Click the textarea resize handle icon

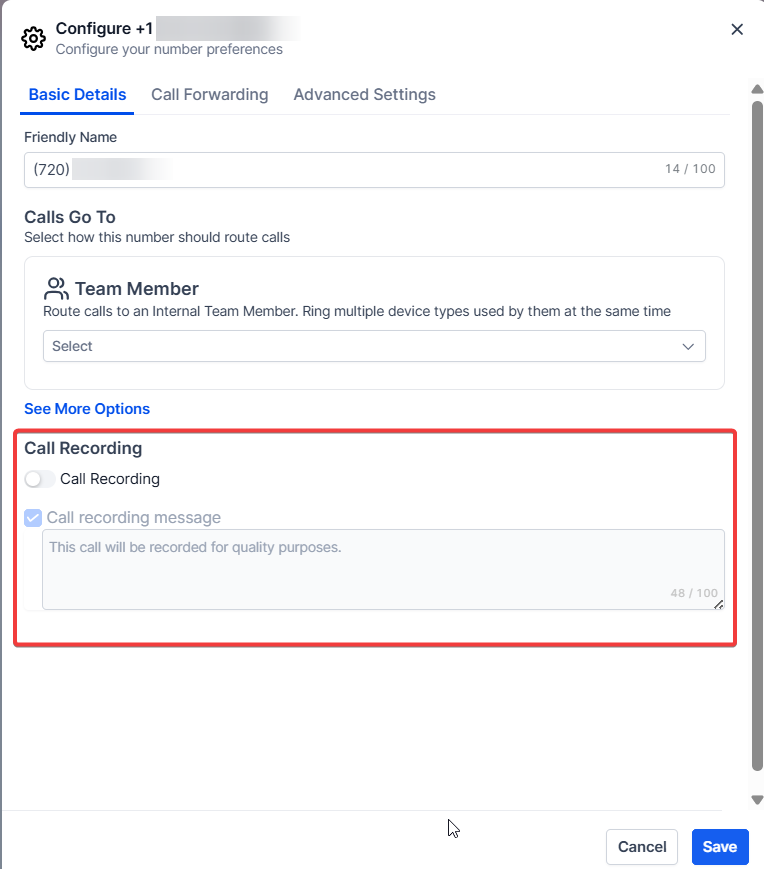pyautogui.click(x=719, y=604)
